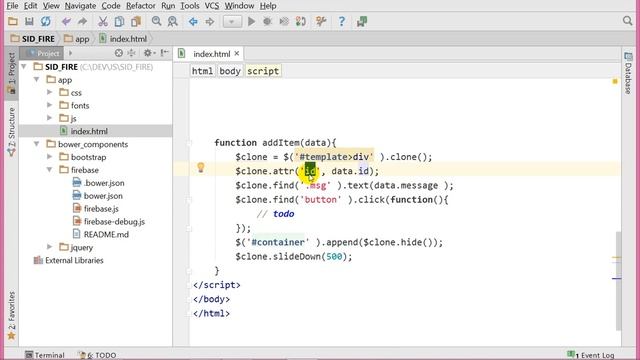This screenshot has width=640, height=360.
Task: Click the Search Everywhere magnifier
Action: point(627,21)
